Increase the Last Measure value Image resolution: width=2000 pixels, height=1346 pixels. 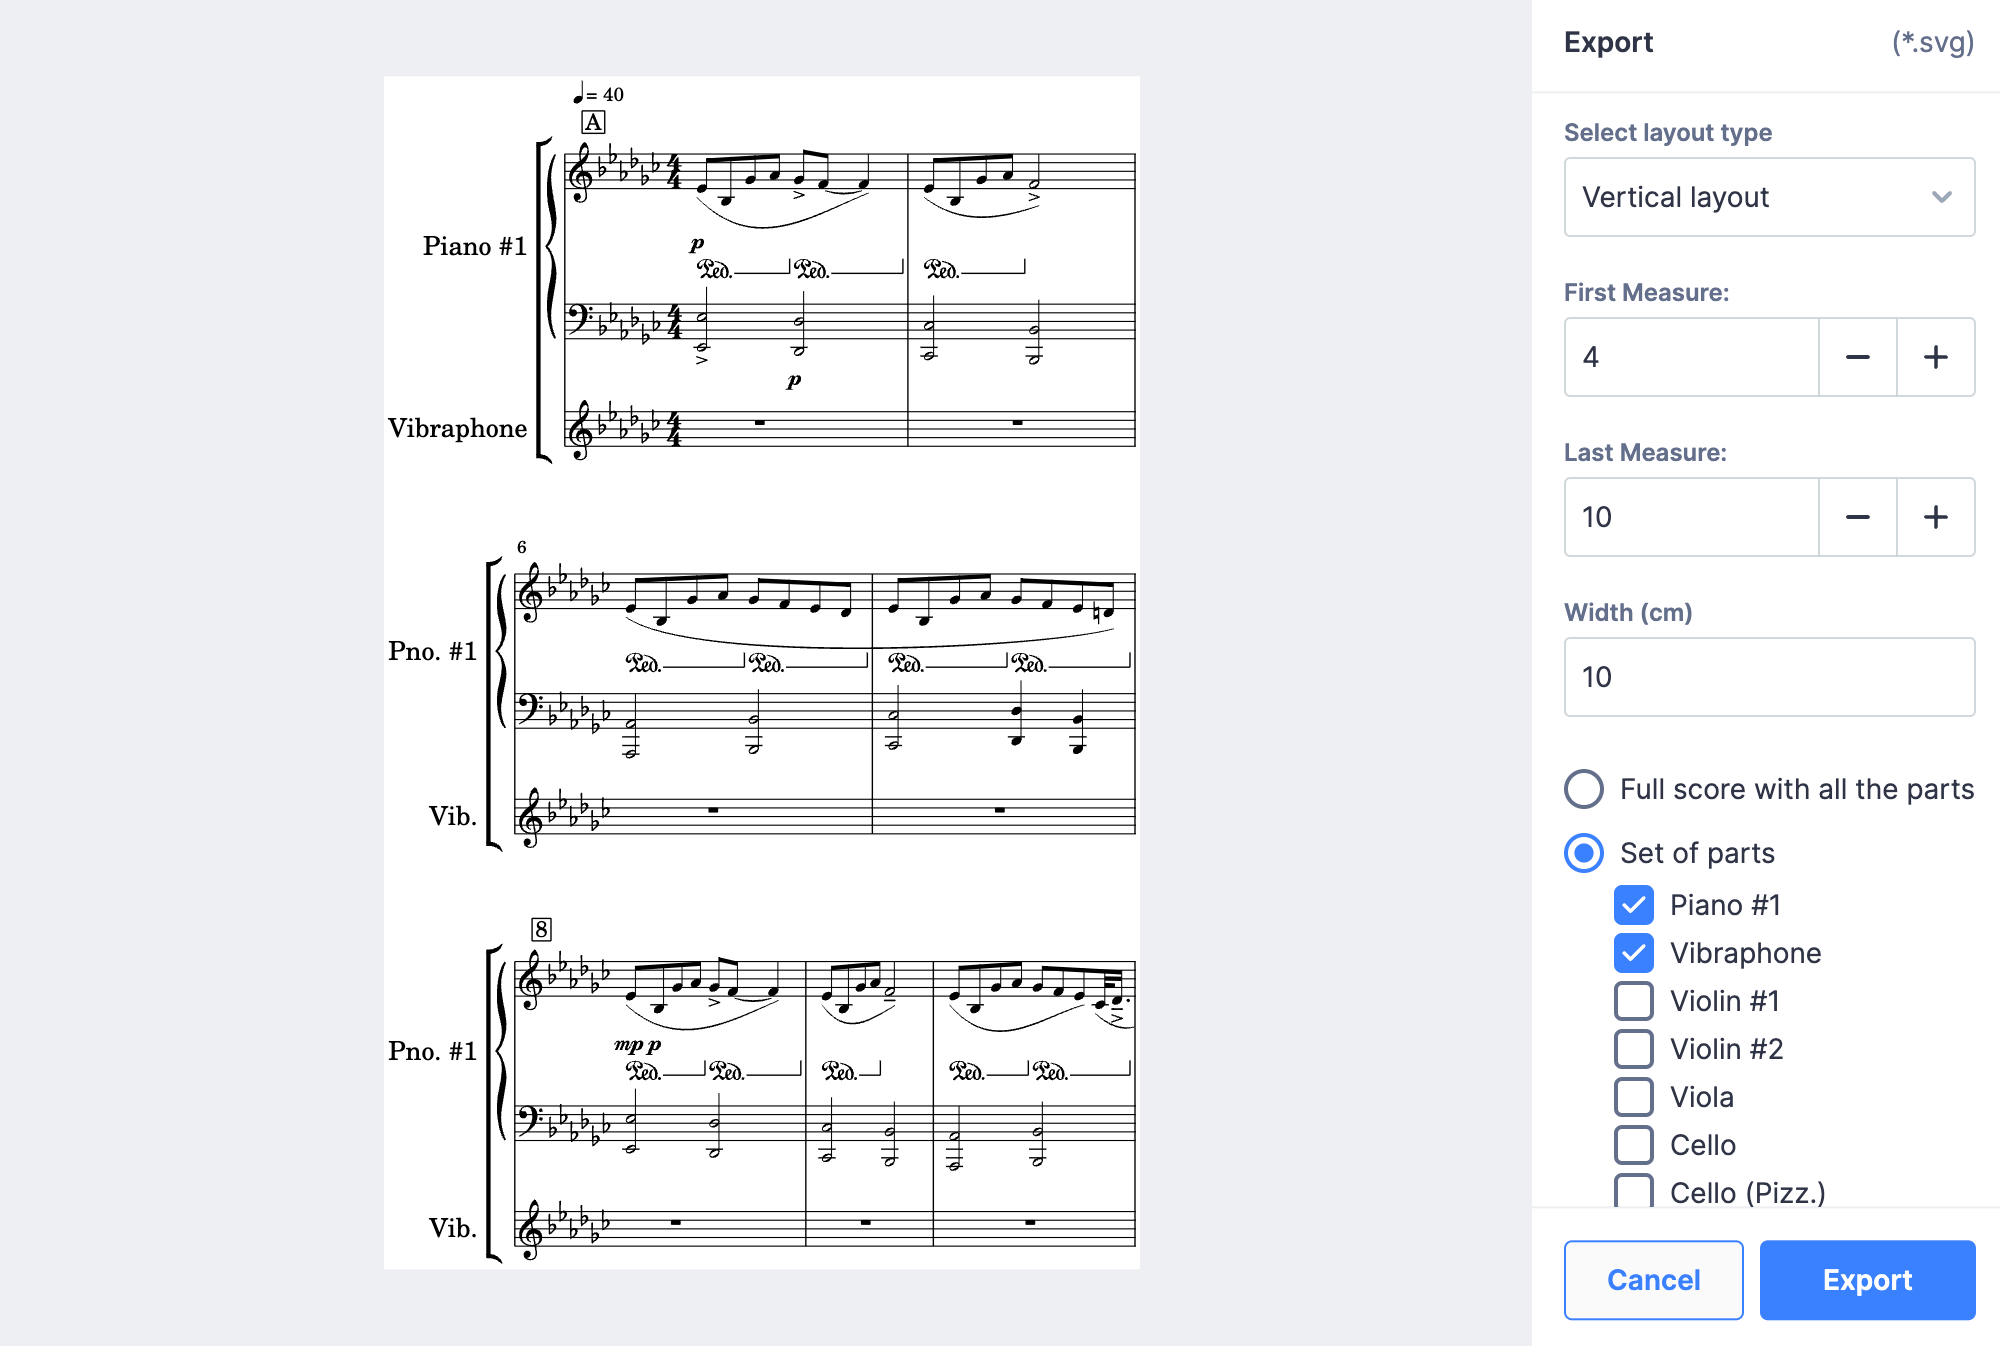pos(1936,517)
